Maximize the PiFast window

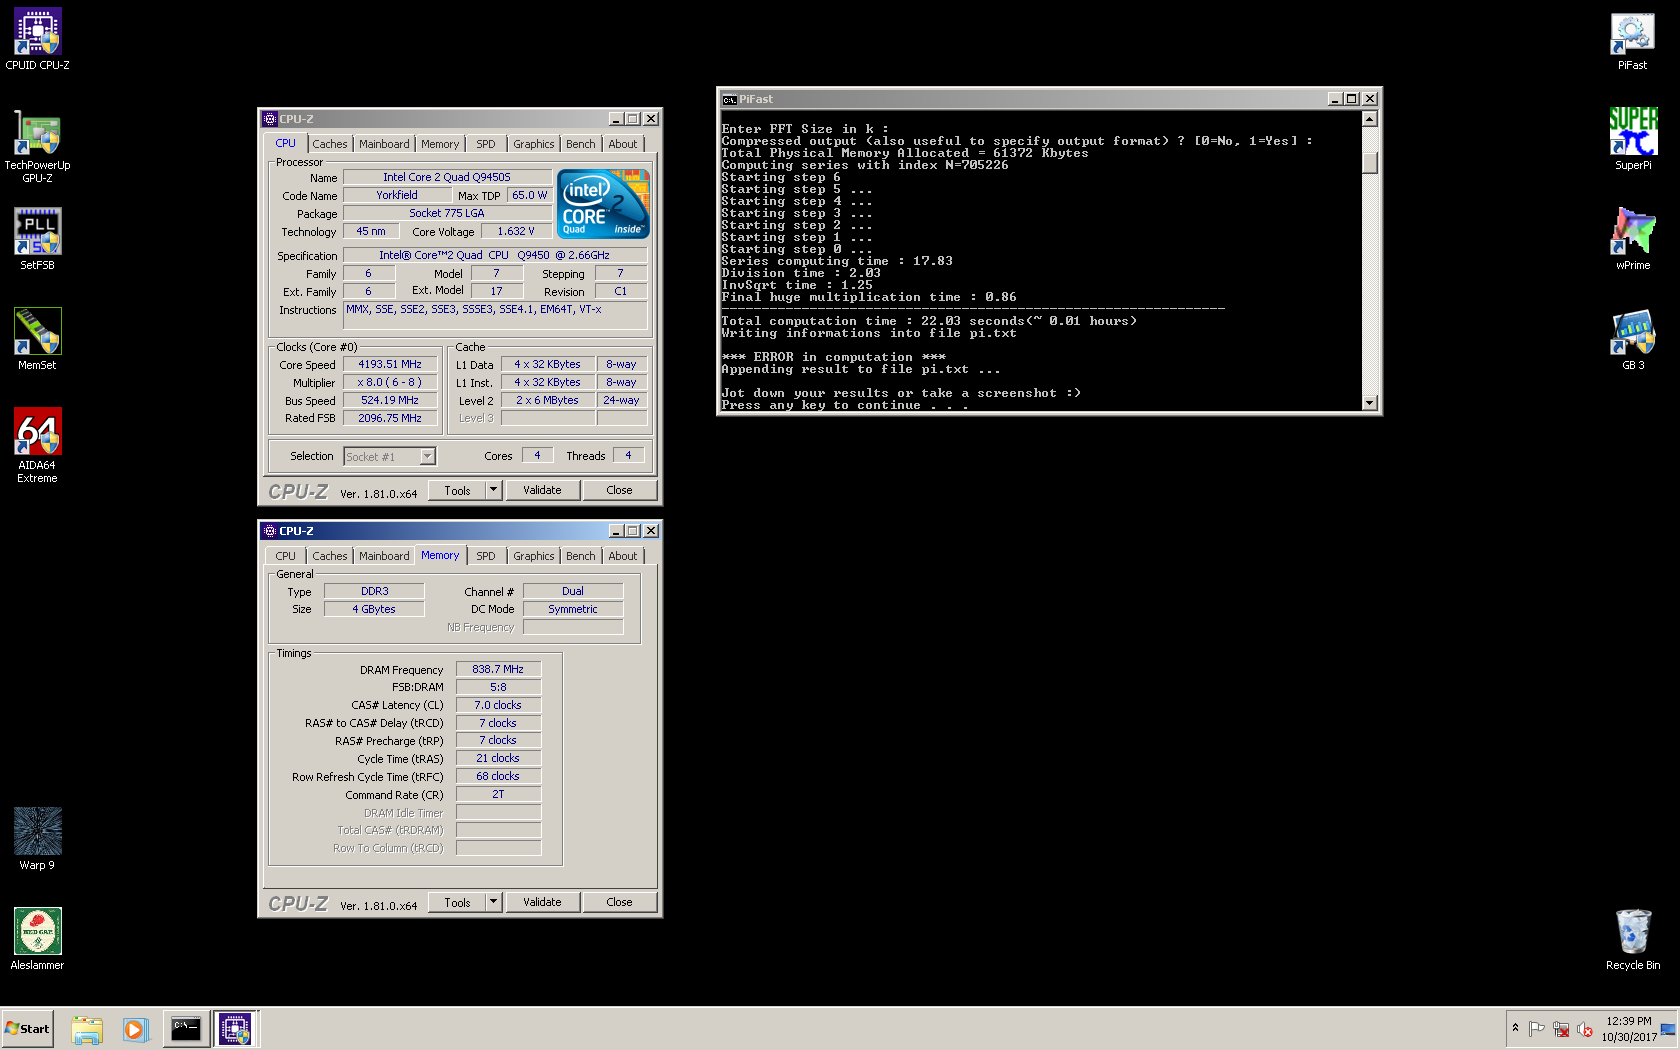pyautogui.click(x=1352, y=99)
